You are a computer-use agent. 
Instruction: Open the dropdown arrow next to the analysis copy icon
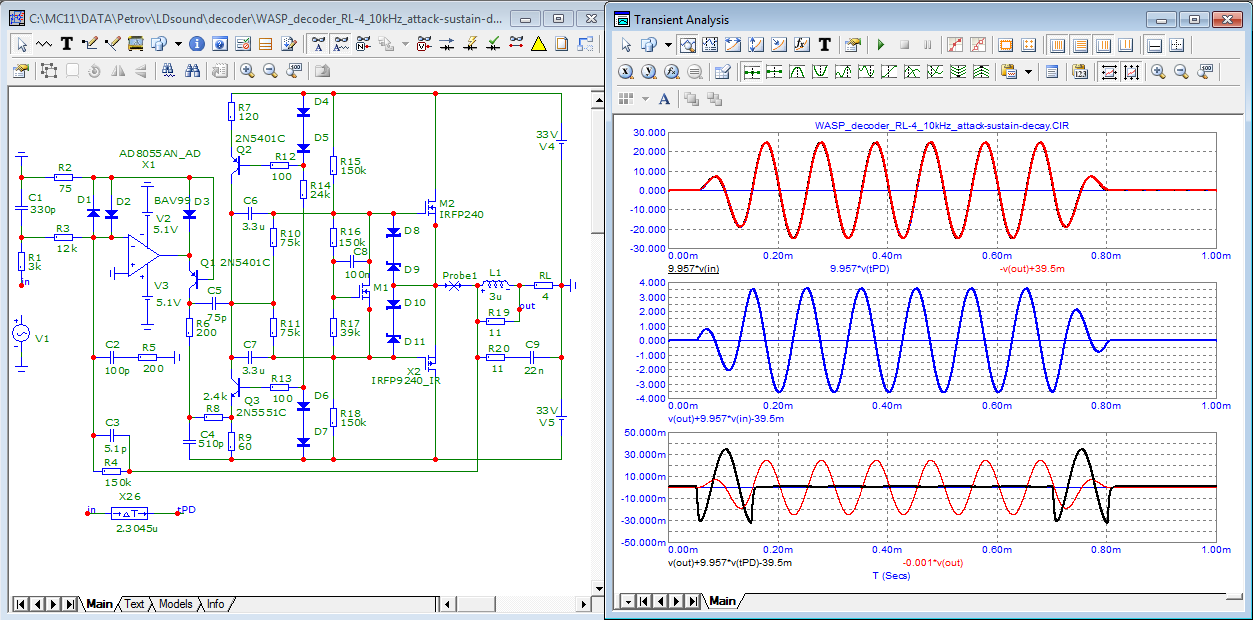pyautogui.click(x=667, y=45)
